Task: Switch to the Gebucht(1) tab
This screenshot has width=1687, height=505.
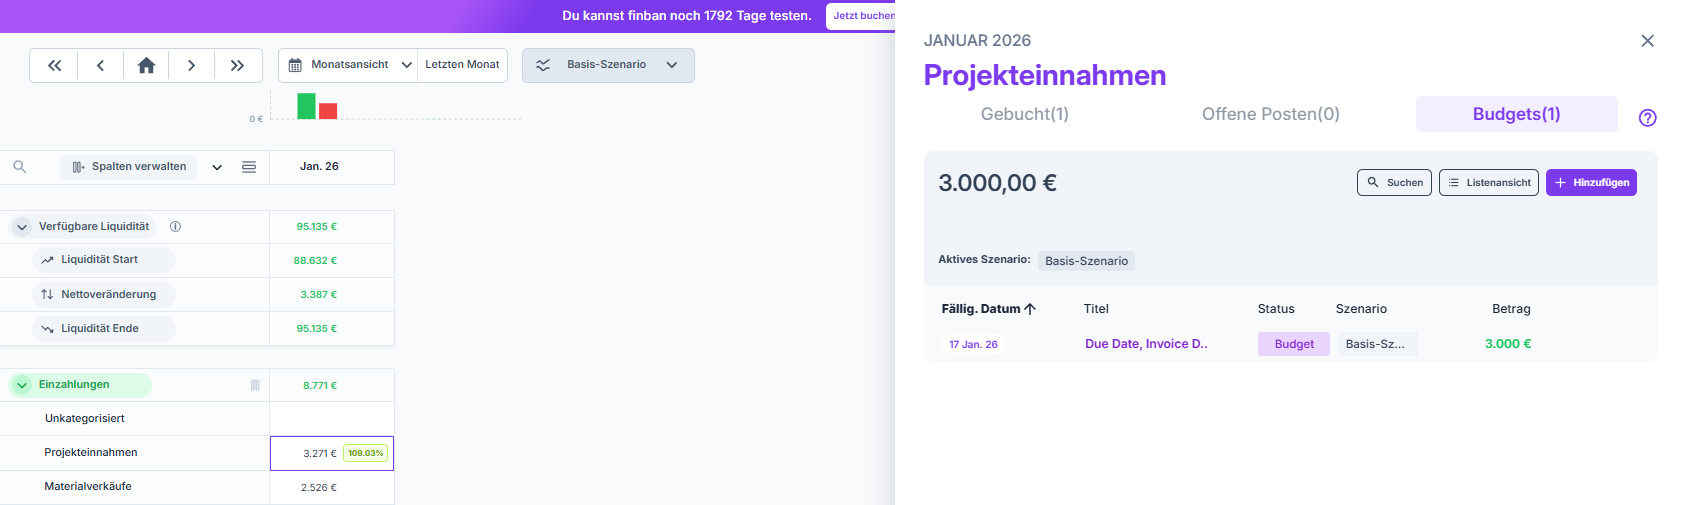Action: (1024, 114)
